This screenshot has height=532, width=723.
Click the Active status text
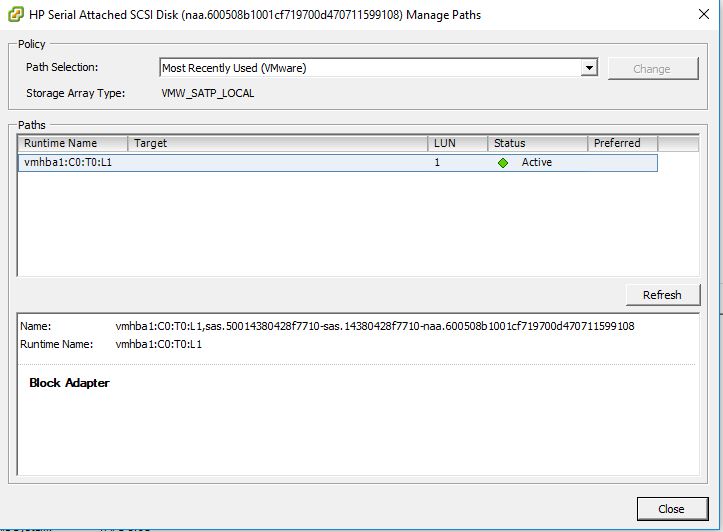point(537,162)
